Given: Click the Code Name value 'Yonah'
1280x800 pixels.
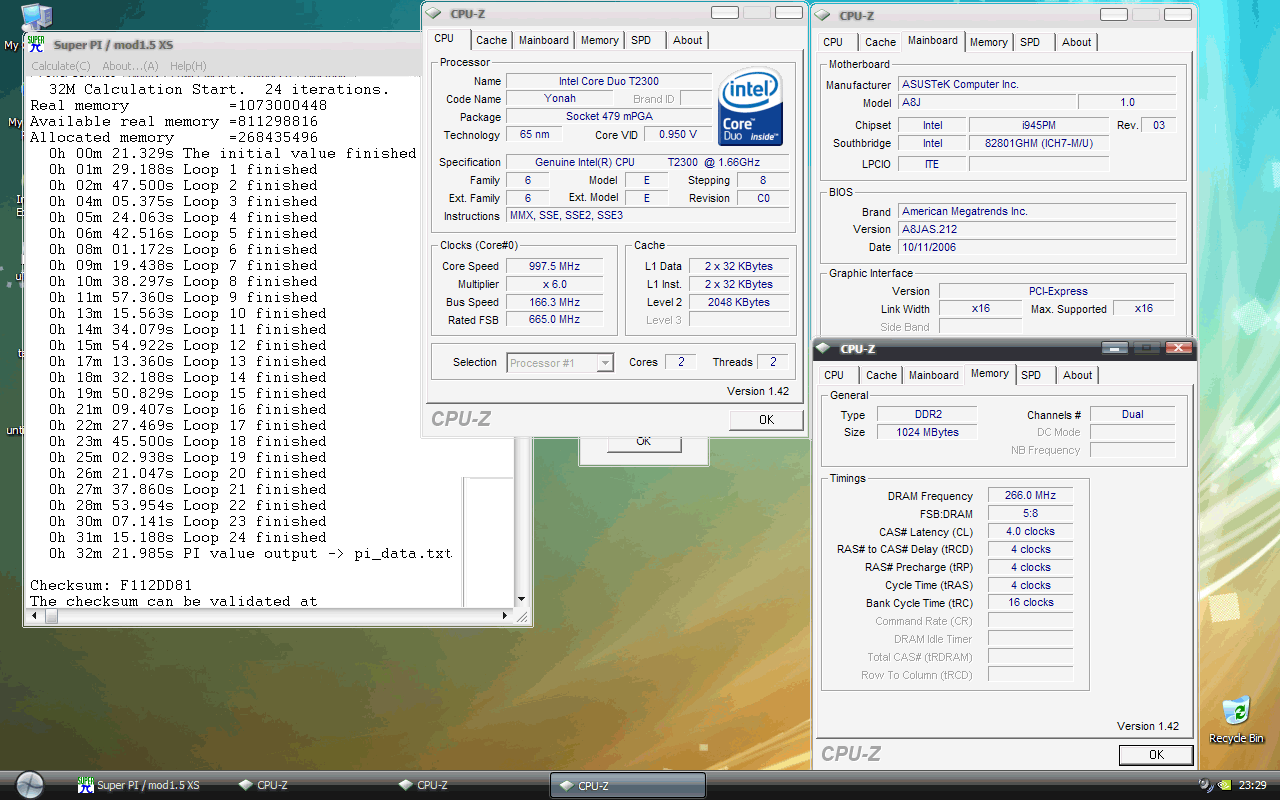Looking at the screenshot, I should 560,99.
